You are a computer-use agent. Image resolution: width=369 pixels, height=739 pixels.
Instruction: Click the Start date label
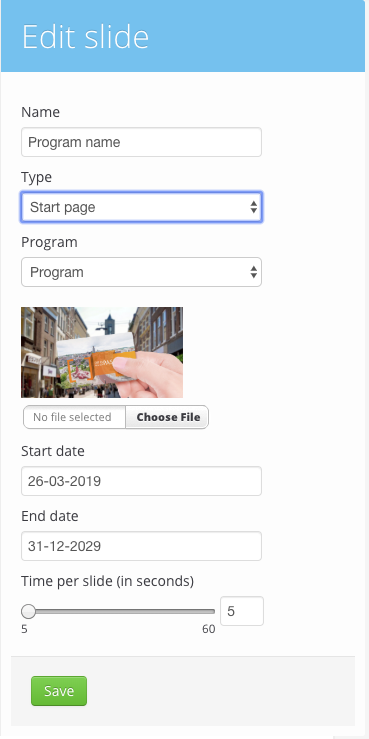pyautogui.click(x=53, y=451)
